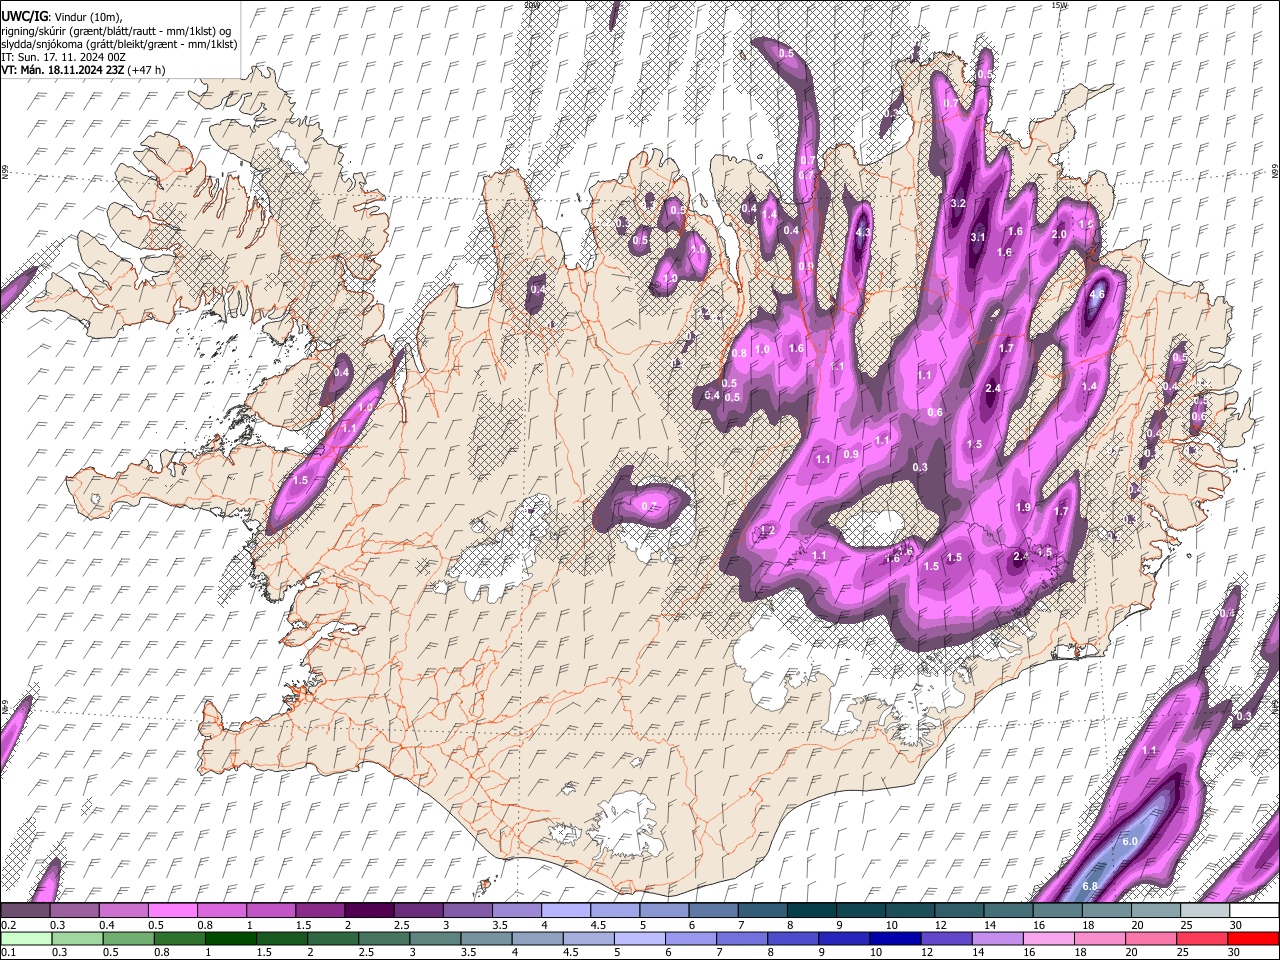Pick upper legend swatch labeled 4

[566, 910]
